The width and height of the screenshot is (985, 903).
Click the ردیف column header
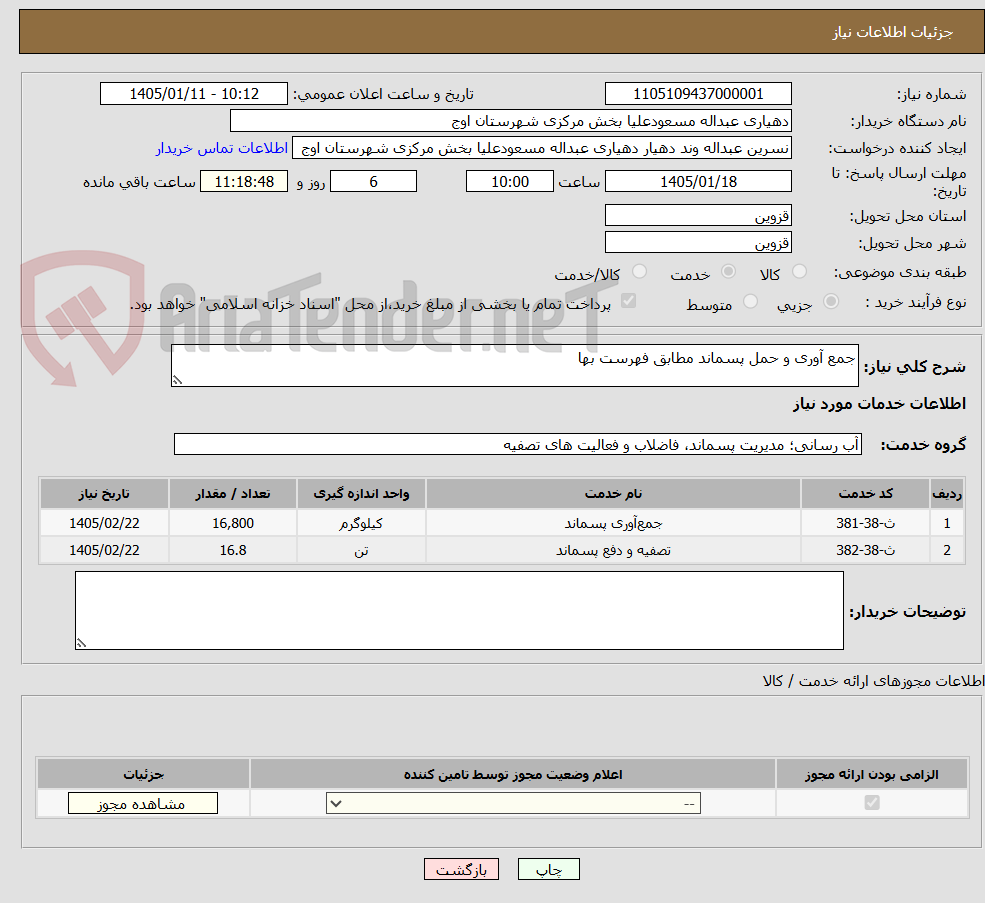pos(947,494)
